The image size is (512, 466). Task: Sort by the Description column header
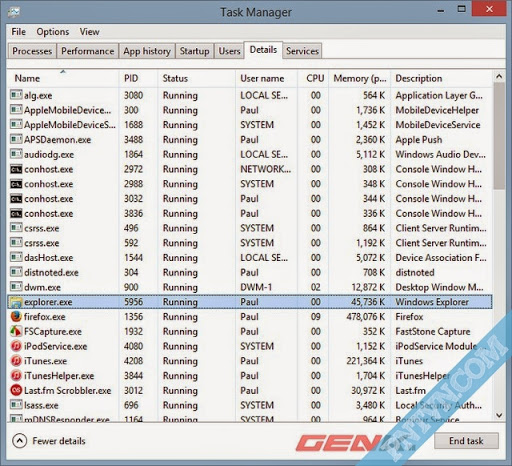coord(441,78)
